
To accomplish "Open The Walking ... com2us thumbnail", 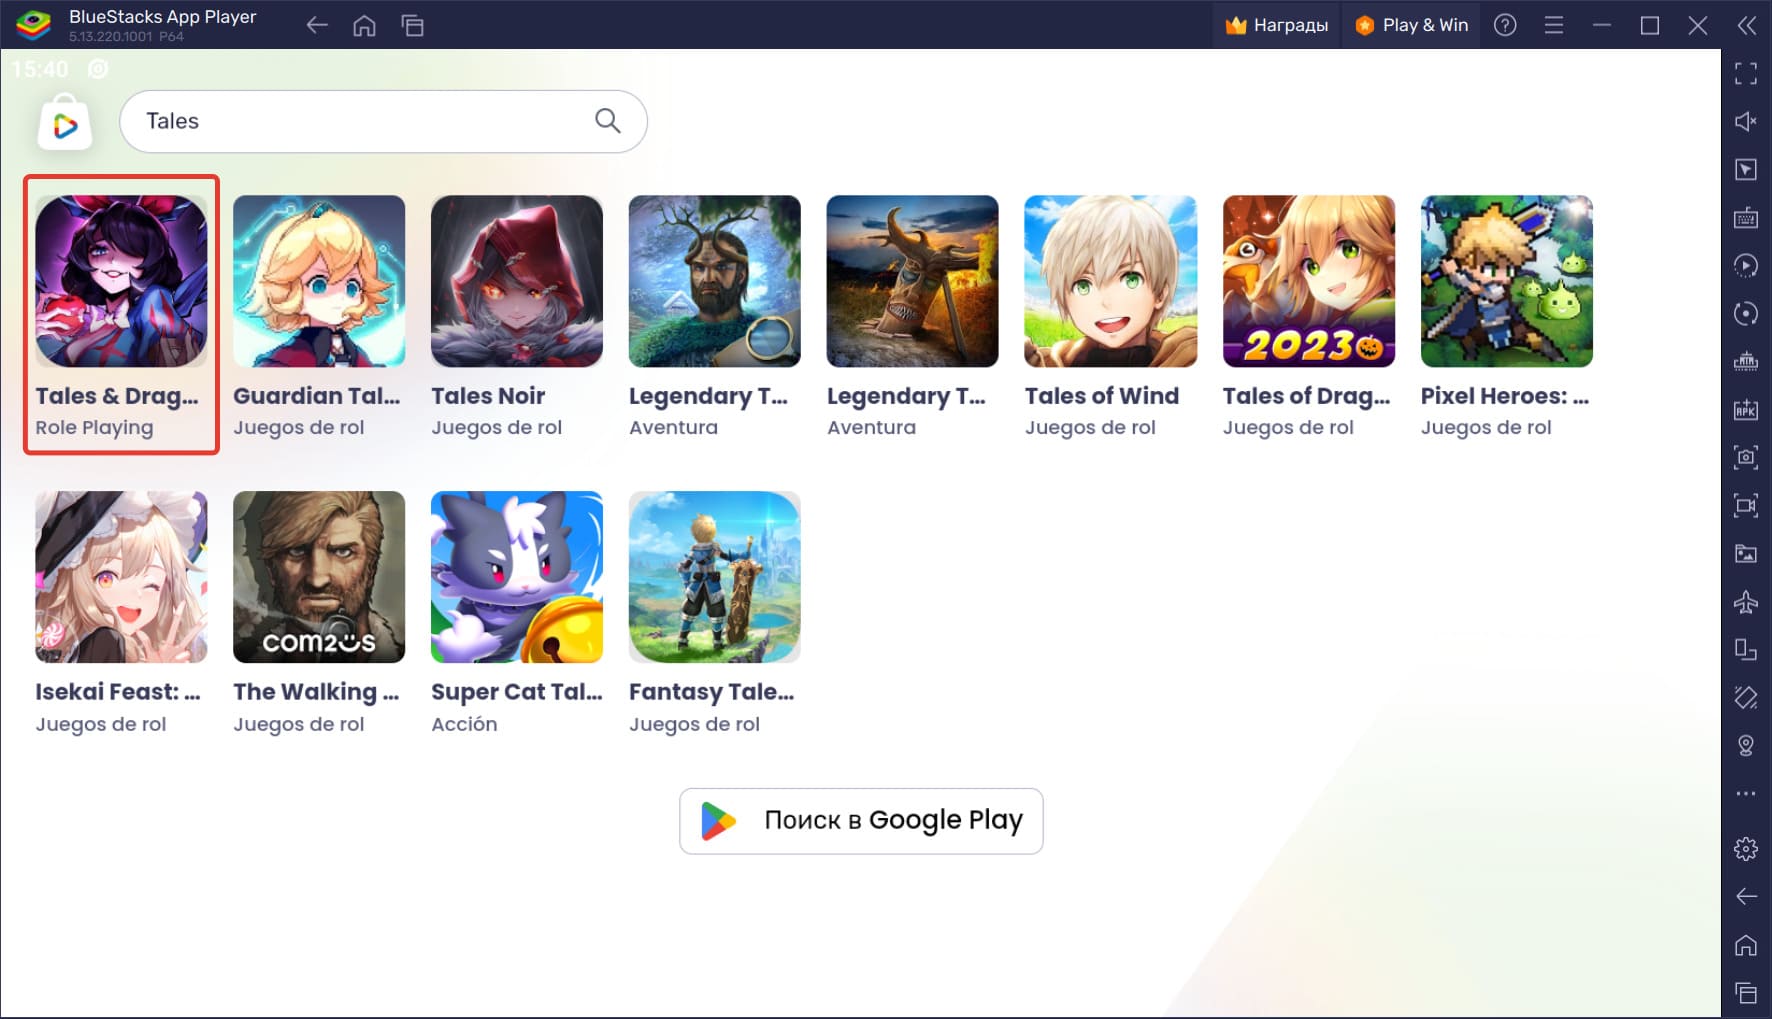I will coord(319,577).
